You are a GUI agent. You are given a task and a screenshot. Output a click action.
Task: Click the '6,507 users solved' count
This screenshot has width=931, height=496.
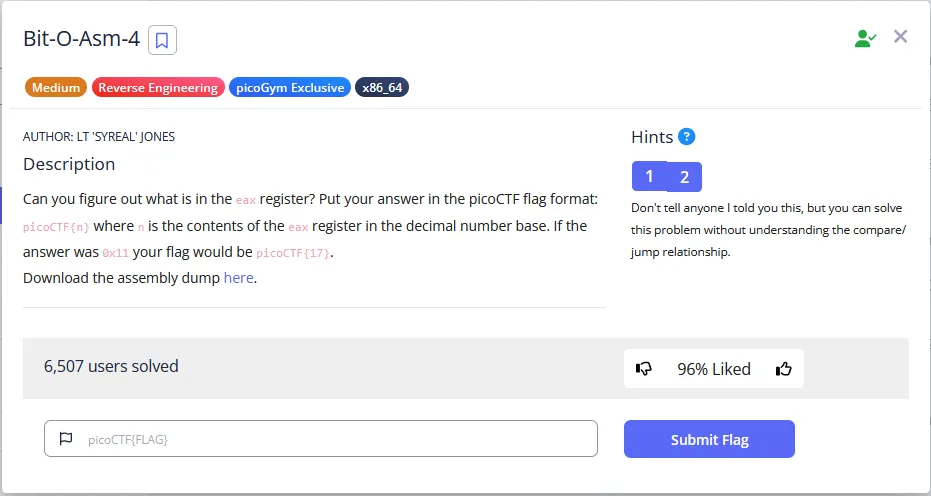click(111, 366)
